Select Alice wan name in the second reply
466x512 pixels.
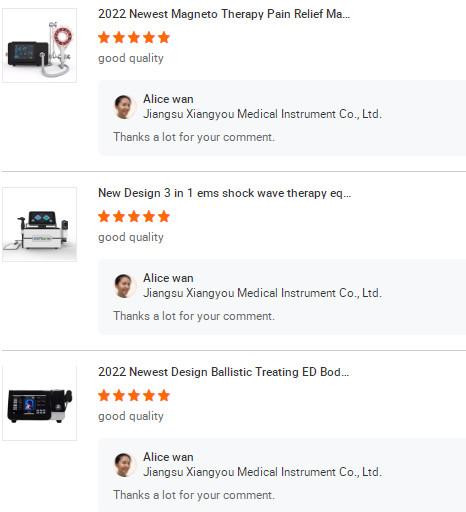(x=168, y=278)
